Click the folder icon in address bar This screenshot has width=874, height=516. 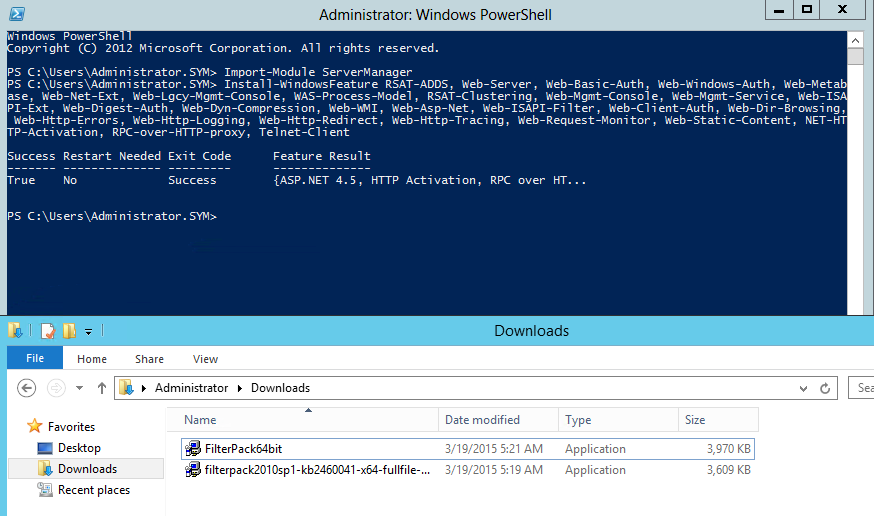click(127, 387)
